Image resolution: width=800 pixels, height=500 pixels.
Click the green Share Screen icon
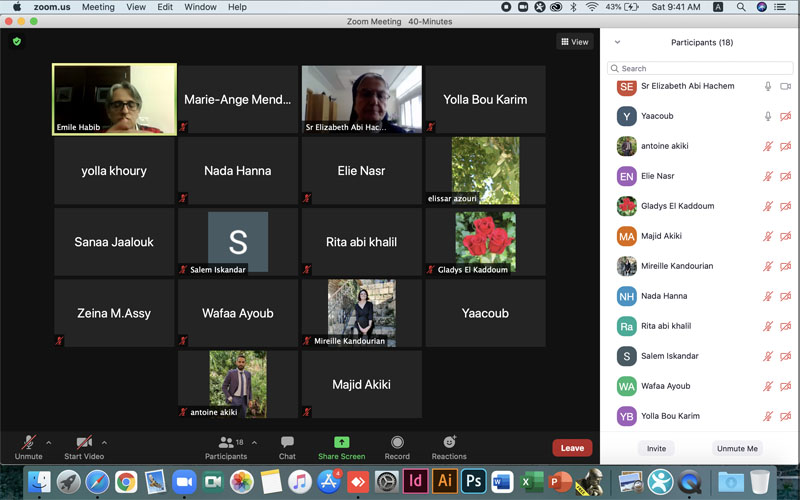(x=341, y=442)
